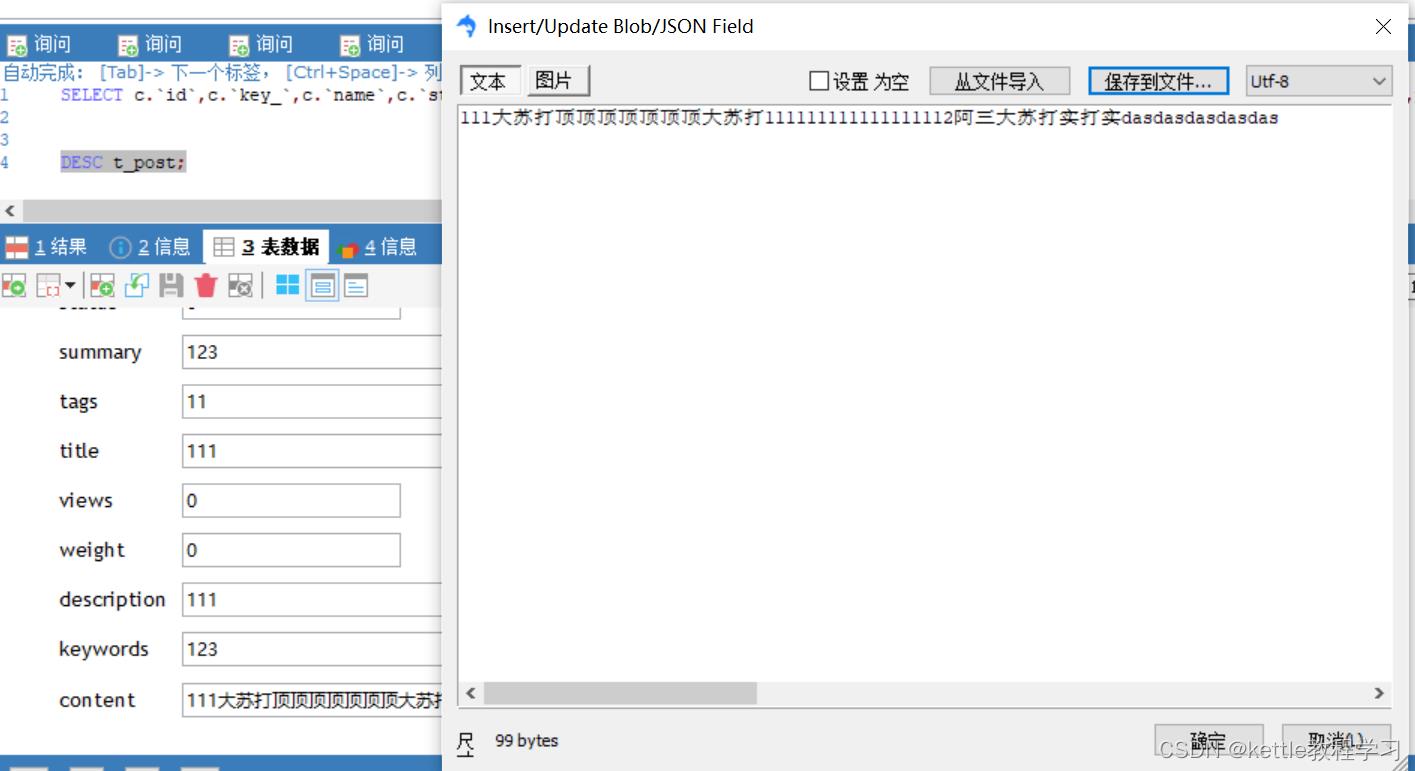Duplicate the current row via the toolbar icon

point(137,286)
